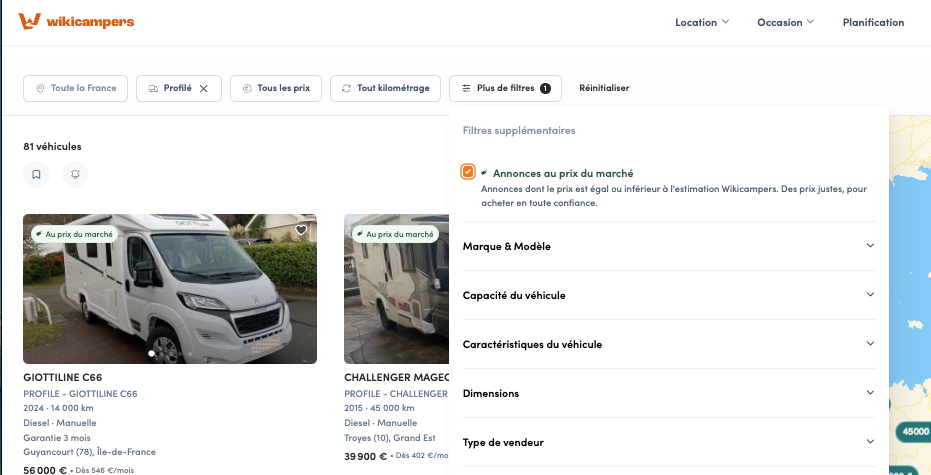Click the Wikicampers logo
The image size is (931, 475).
76,21
